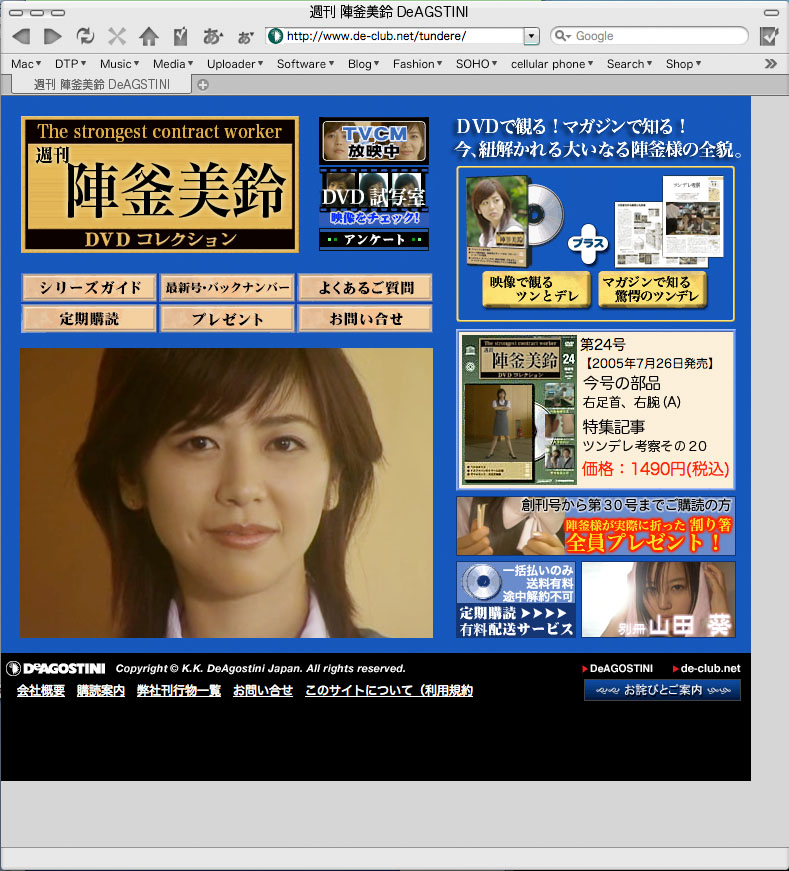Open the 別冊 山田 葵 banner

[658, 599]
